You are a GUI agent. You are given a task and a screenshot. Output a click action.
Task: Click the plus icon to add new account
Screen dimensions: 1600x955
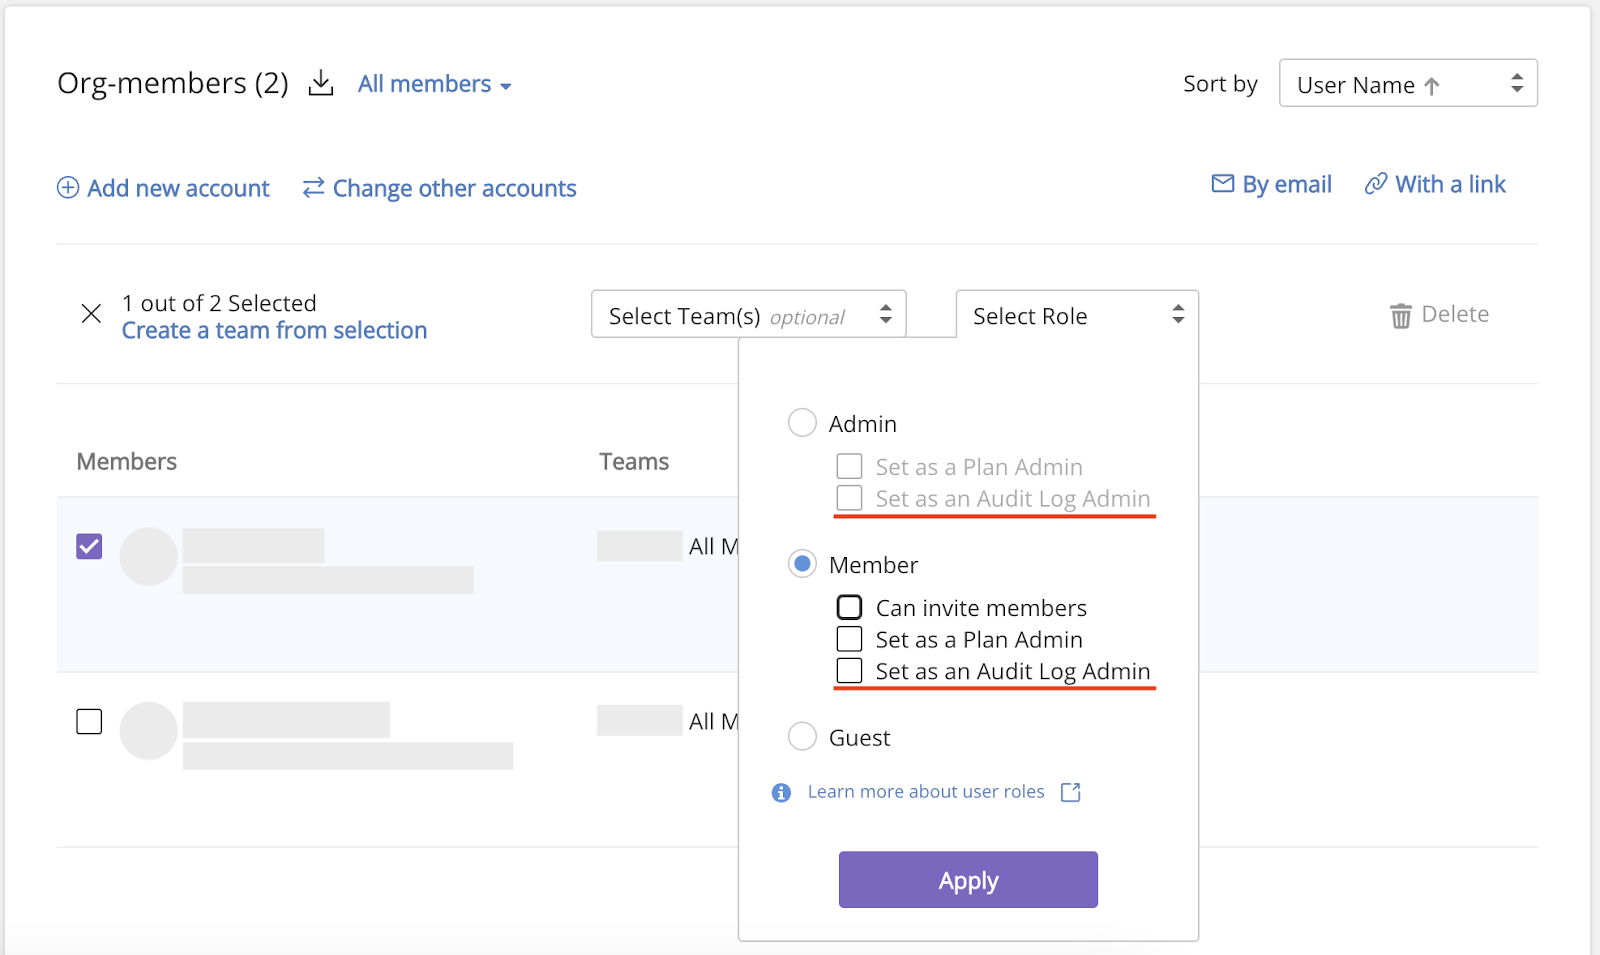pos(67,188)
